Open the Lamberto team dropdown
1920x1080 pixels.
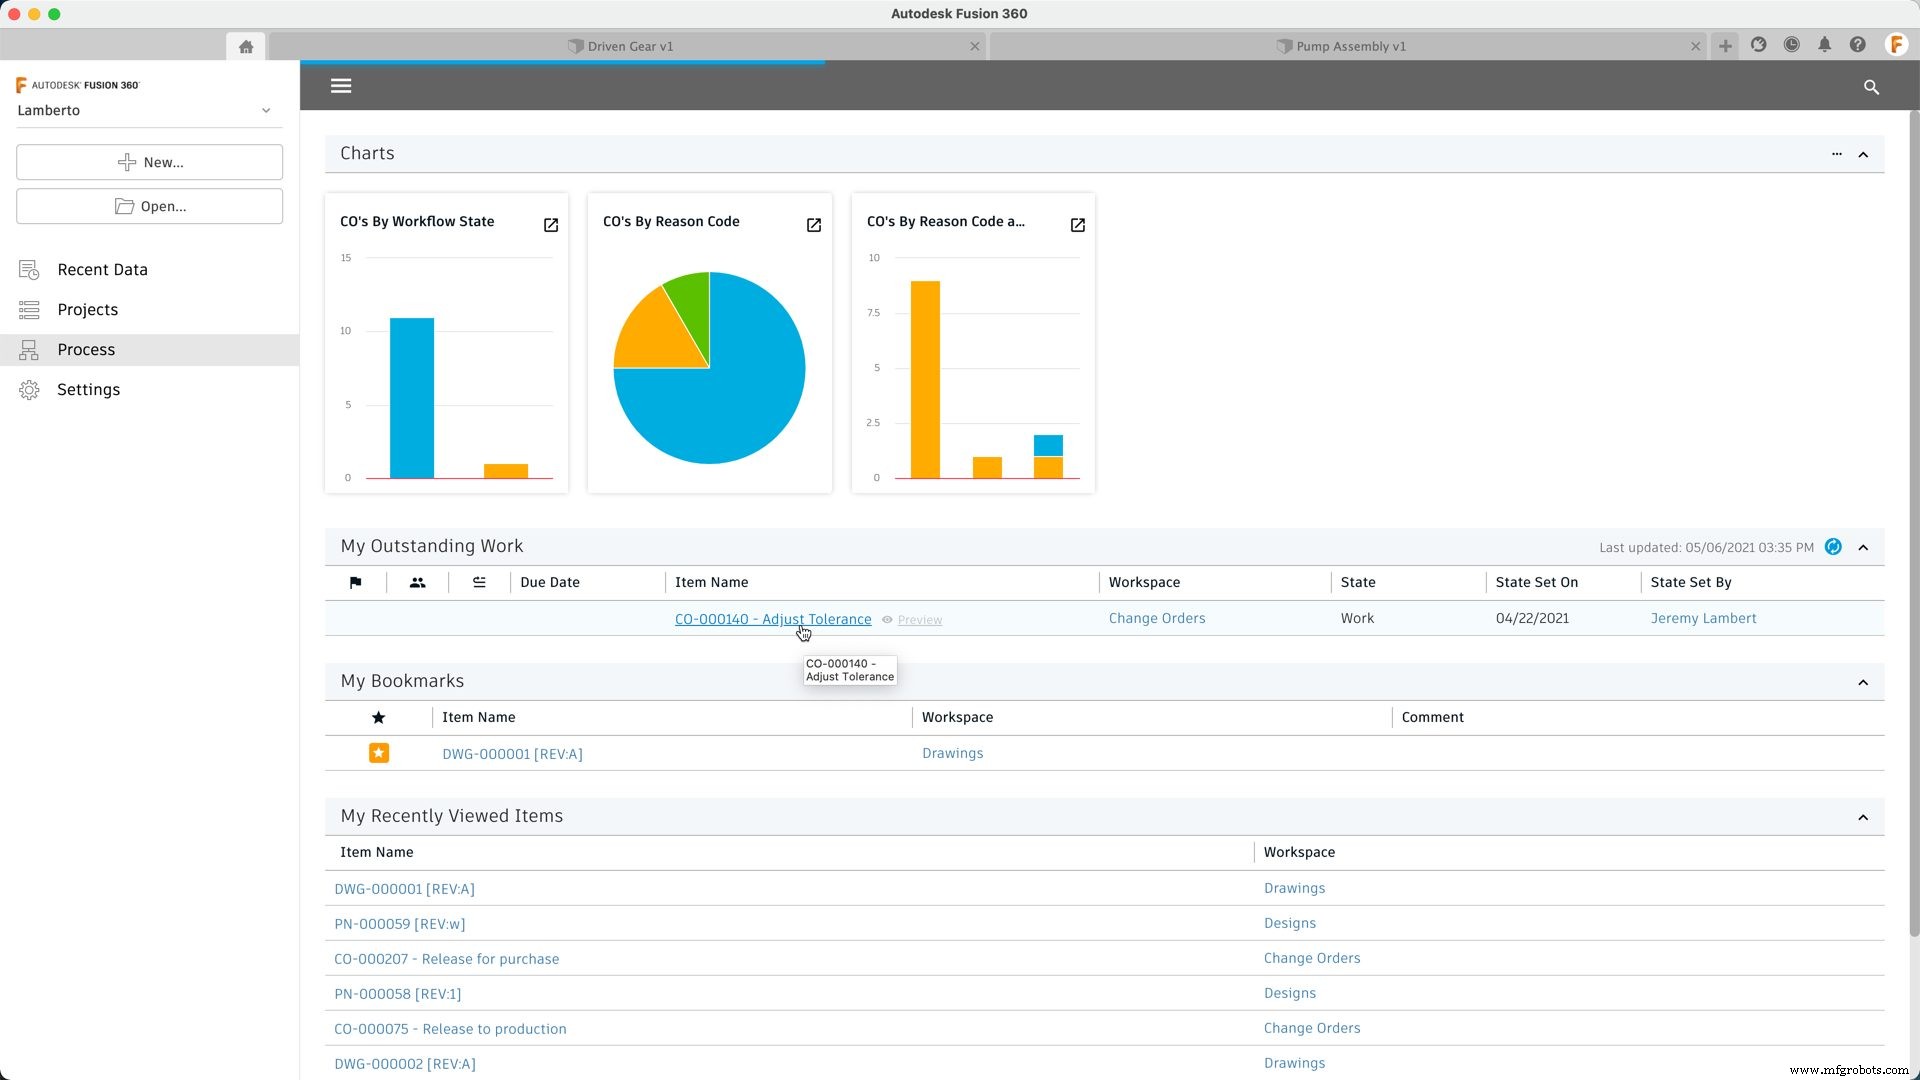(266, 110)
